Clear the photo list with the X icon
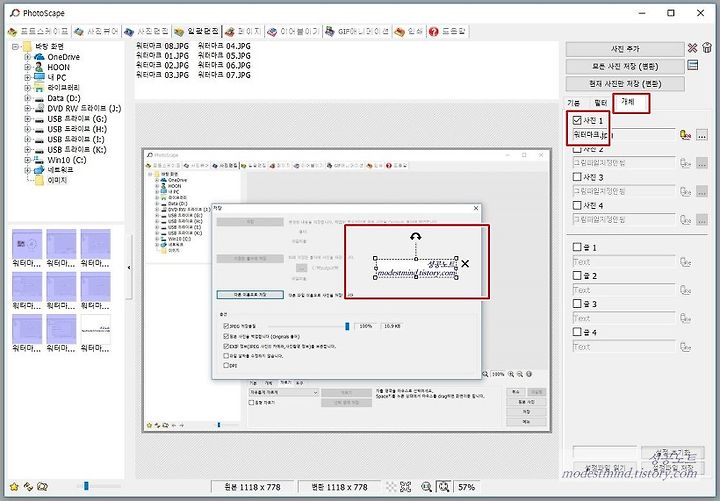Viewport: 720px width, 501px height. 692,48
